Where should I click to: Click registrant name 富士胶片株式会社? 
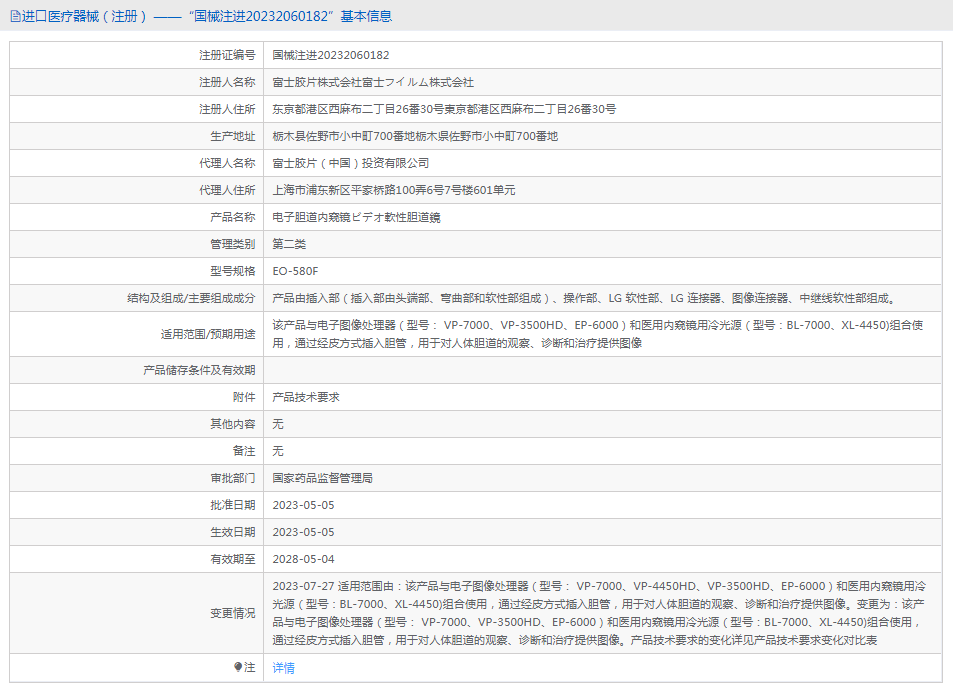point(373,82)
